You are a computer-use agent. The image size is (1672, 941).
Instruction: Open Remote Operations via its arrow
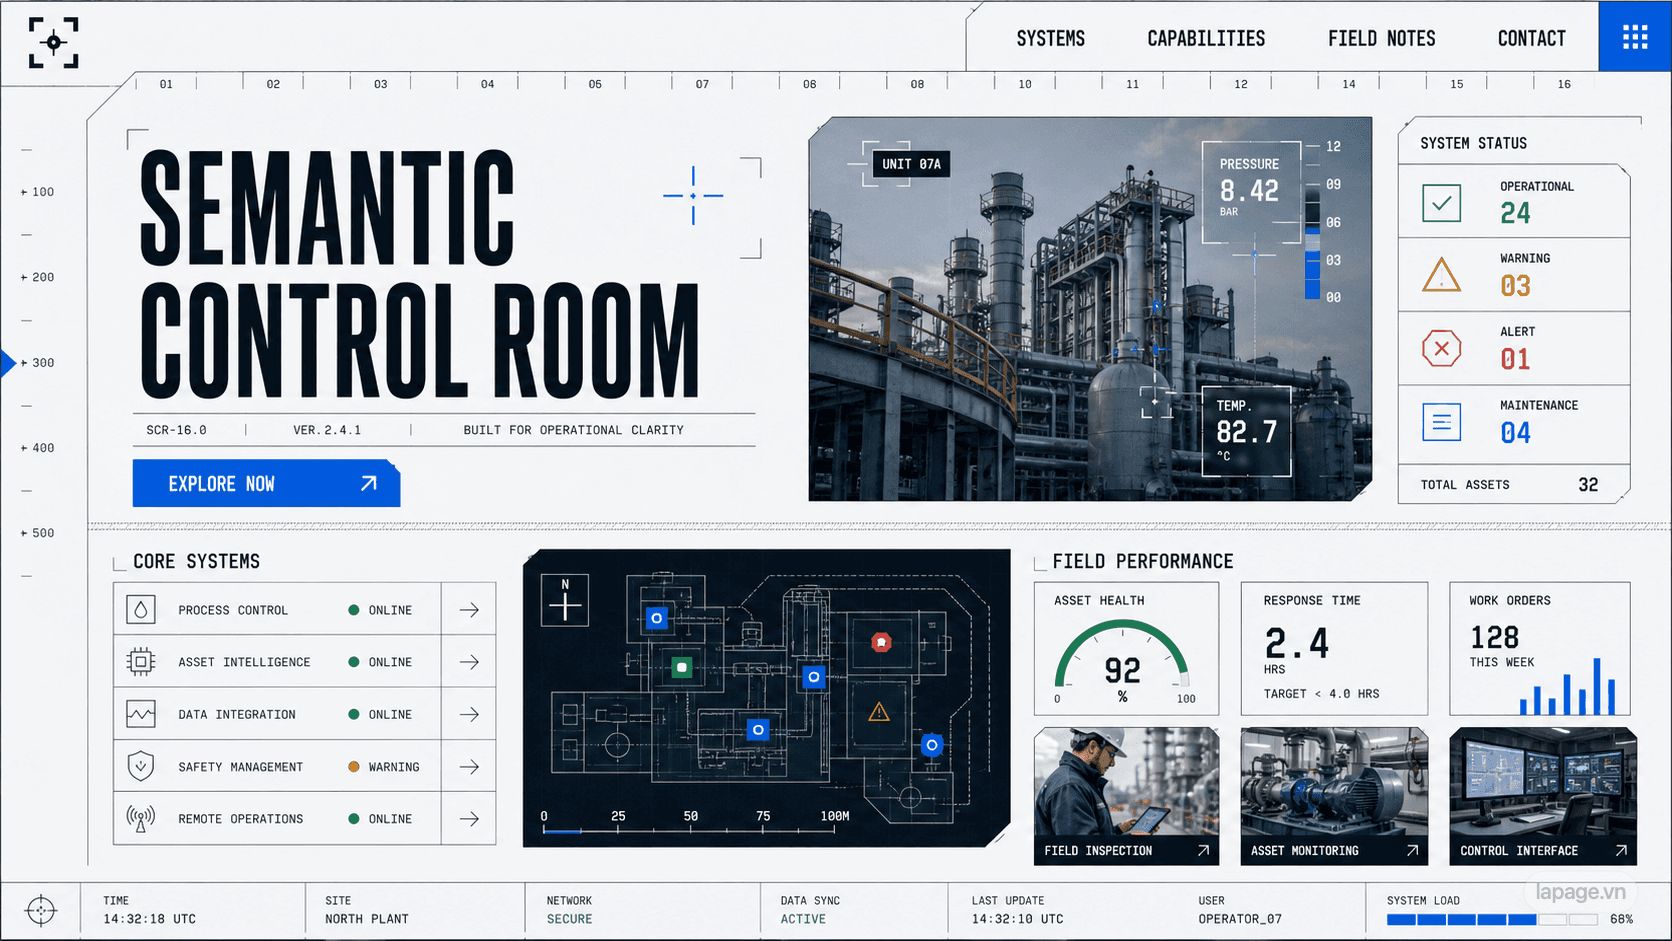(x=469, y=819)
